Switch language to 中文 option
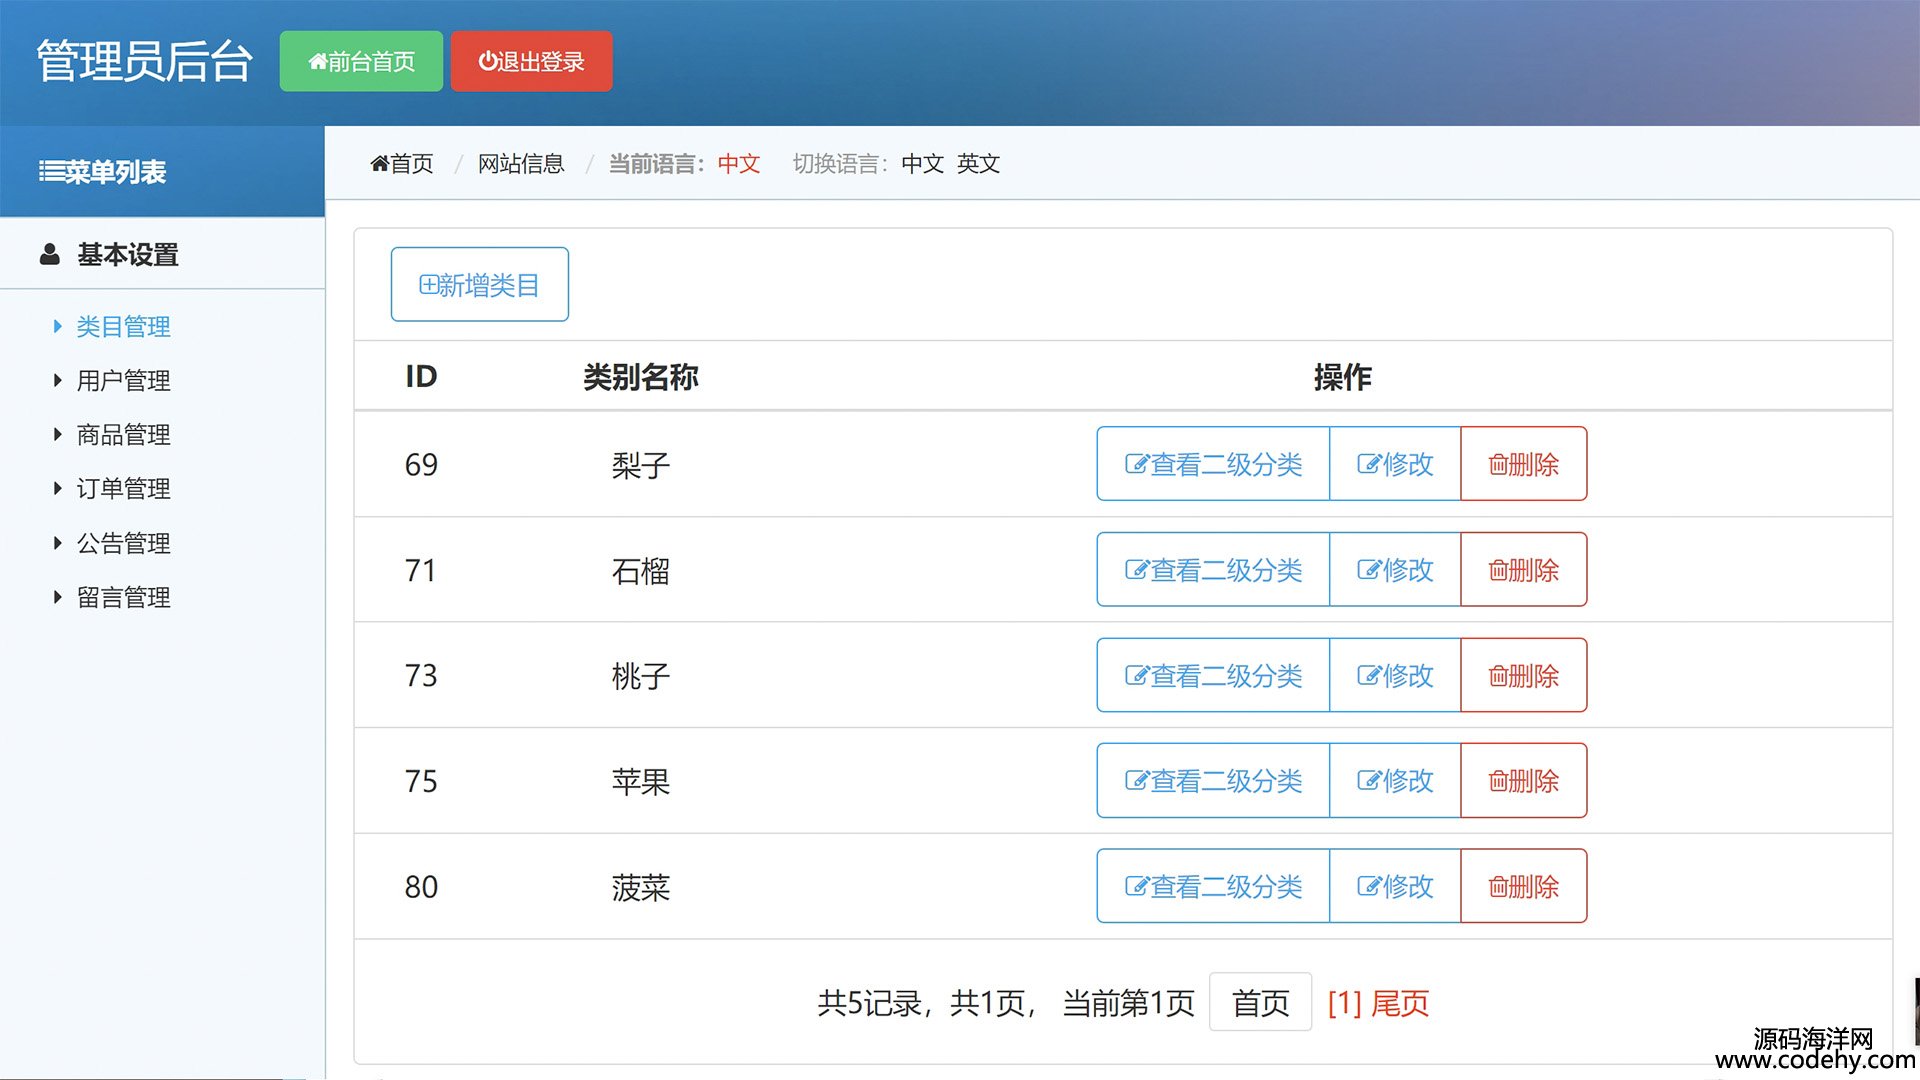The image size is (1920, 1080). coord(922,164)
